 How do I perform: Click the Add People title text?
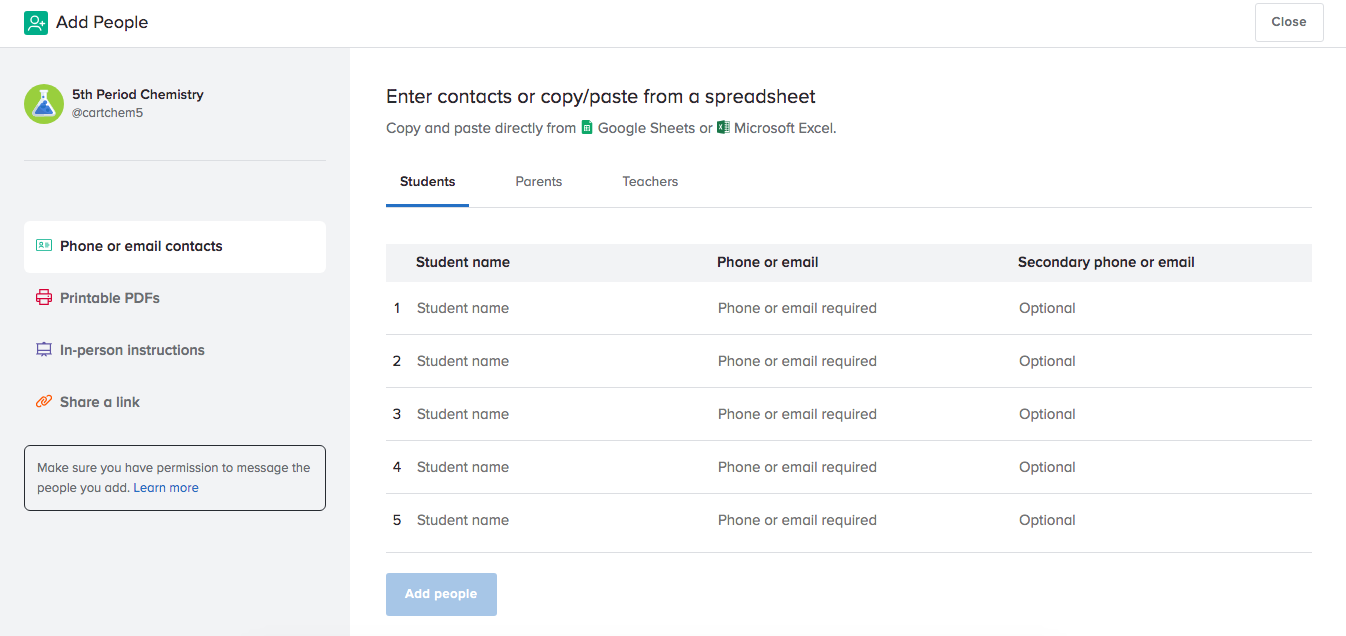coord(102,22)
